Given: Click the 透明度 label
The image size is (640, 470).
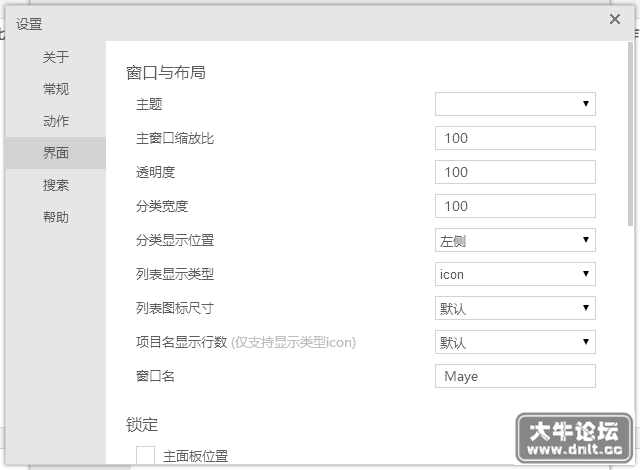Looking at the screenshot, I should click(x=156, y=172).
